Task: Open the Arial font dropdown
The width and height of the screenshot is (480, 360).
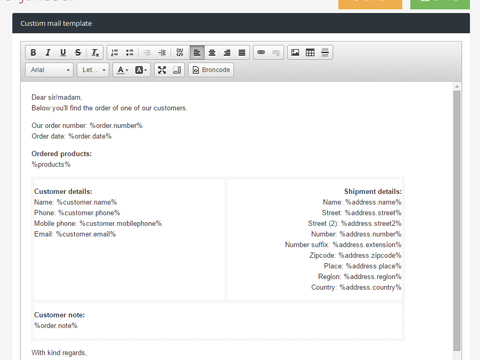Action: 50,70
